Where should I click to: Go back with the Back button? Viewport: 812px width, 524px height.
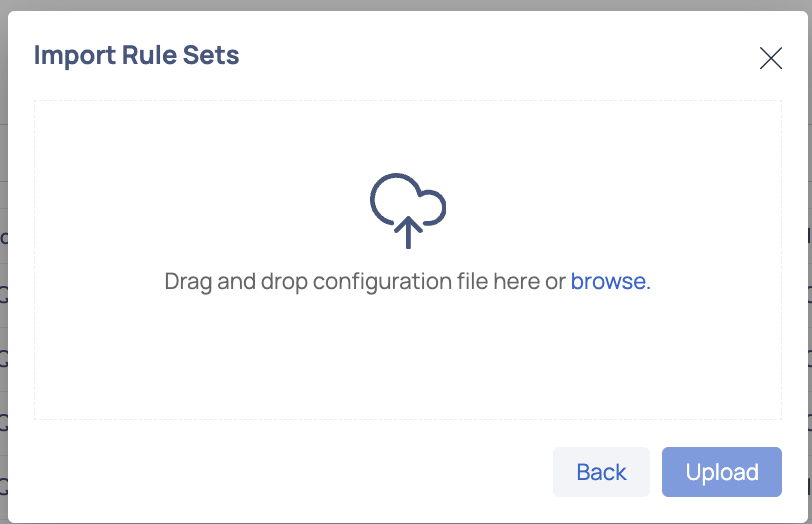[601, 472]
